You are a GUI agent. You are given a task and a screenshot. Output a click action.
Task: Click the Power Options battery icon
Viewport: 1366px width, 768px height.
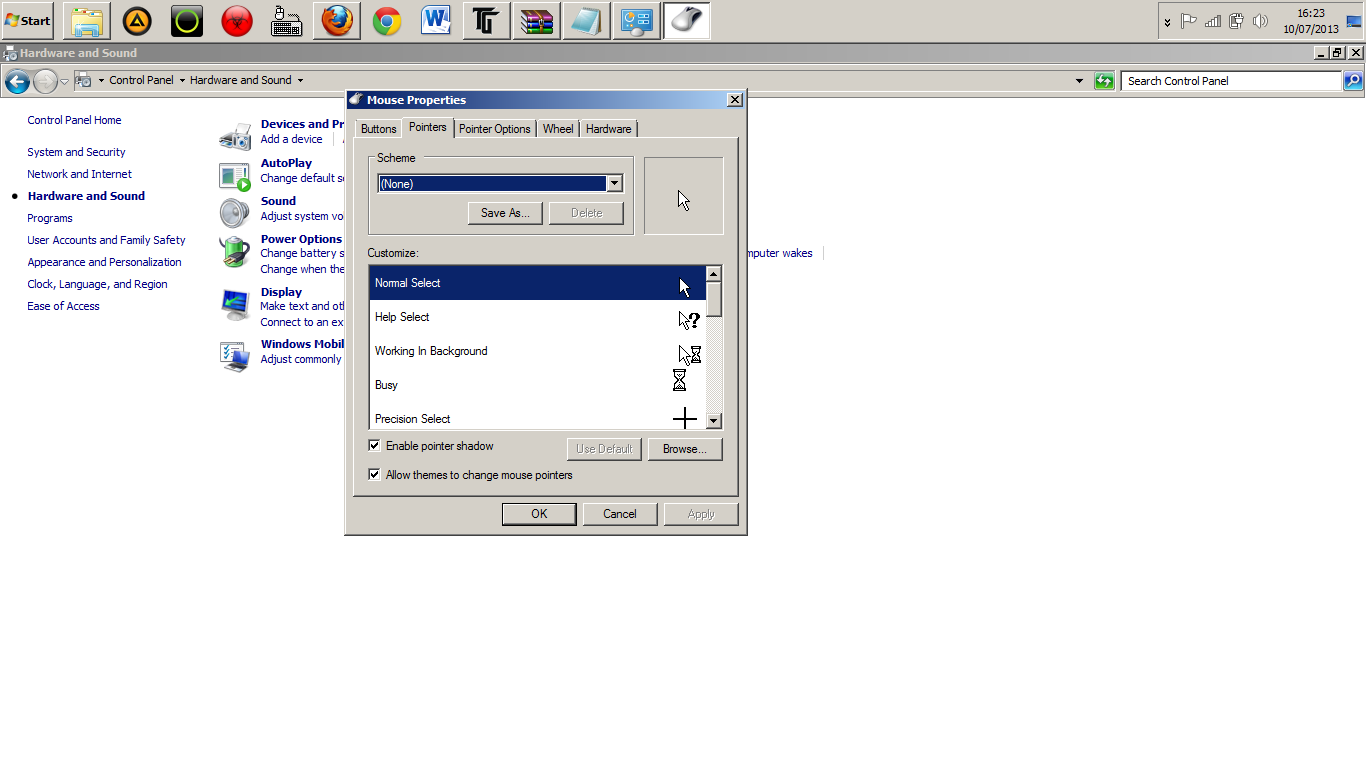[x=235, y=252]
